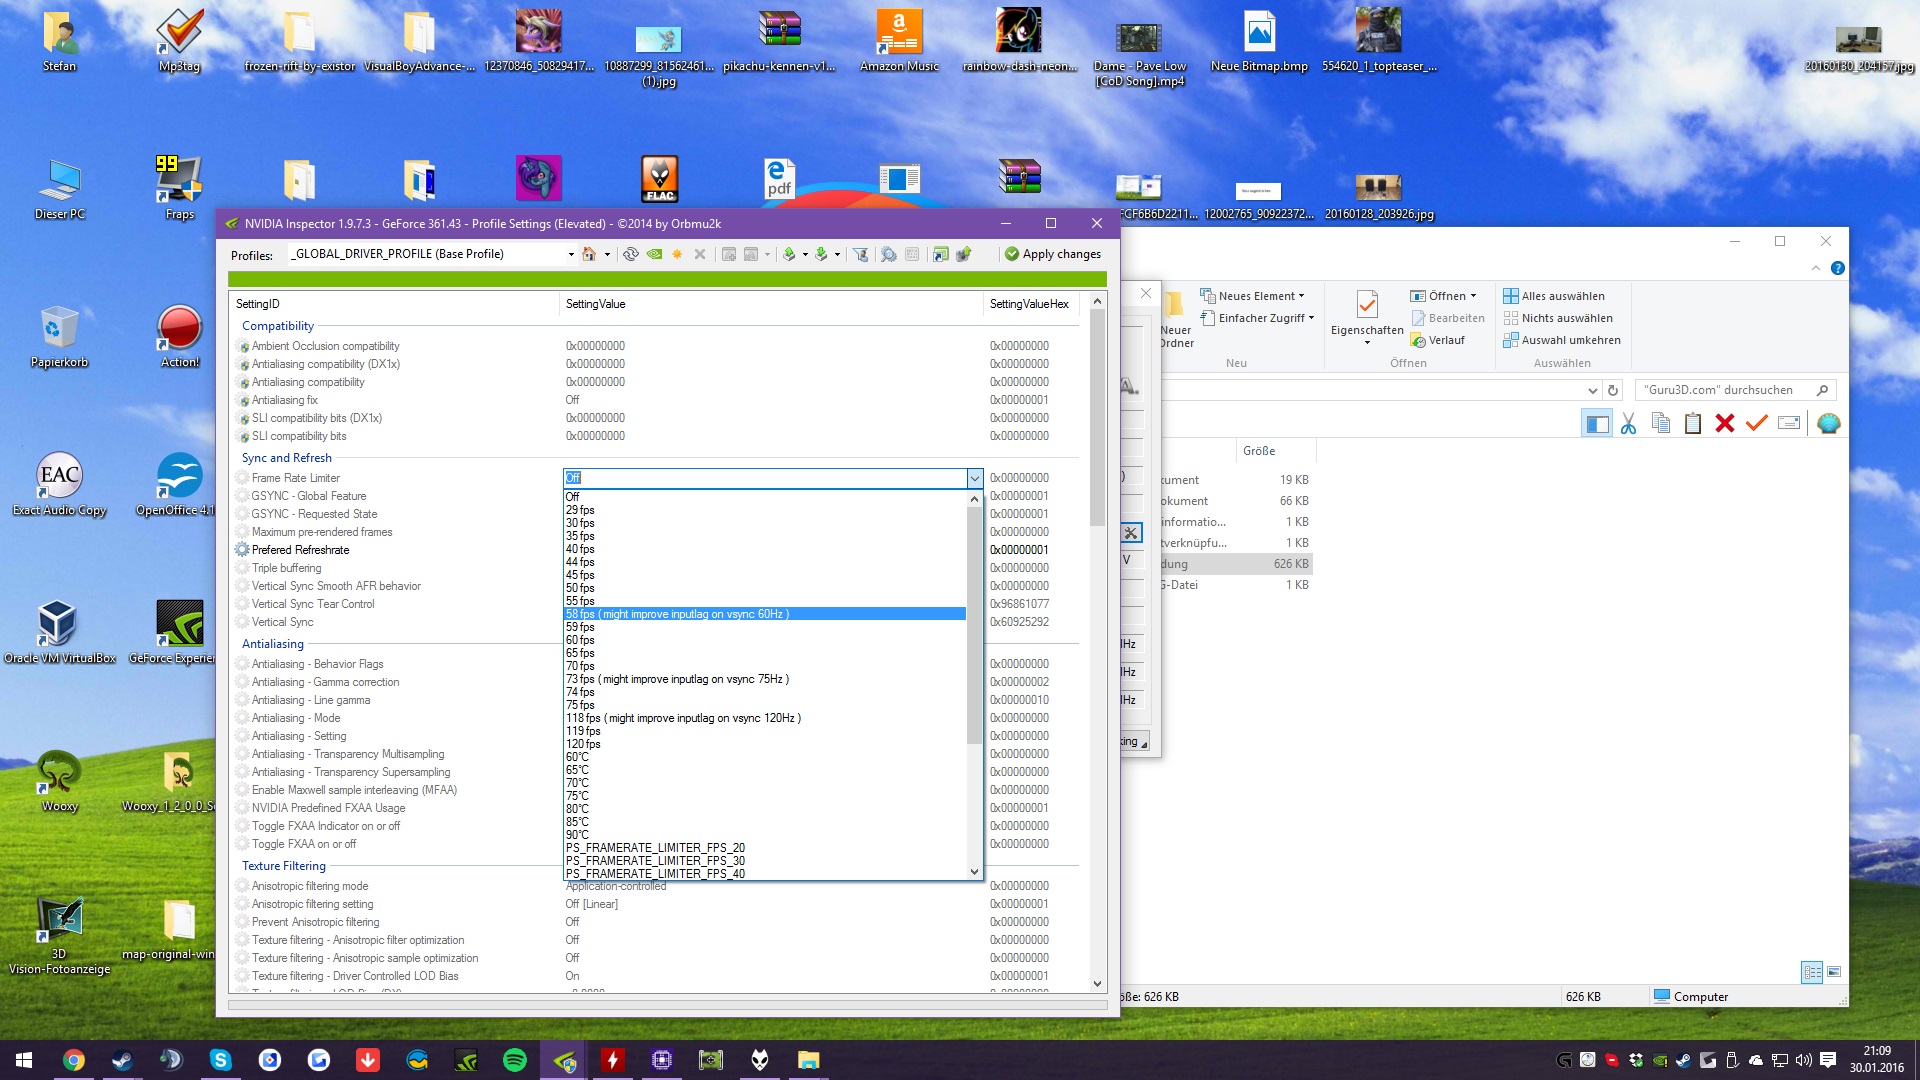Click the scissors cut icon in Explorer
The image size is (1920, 1080).
pyautogui.click(x=1628, y=423)
